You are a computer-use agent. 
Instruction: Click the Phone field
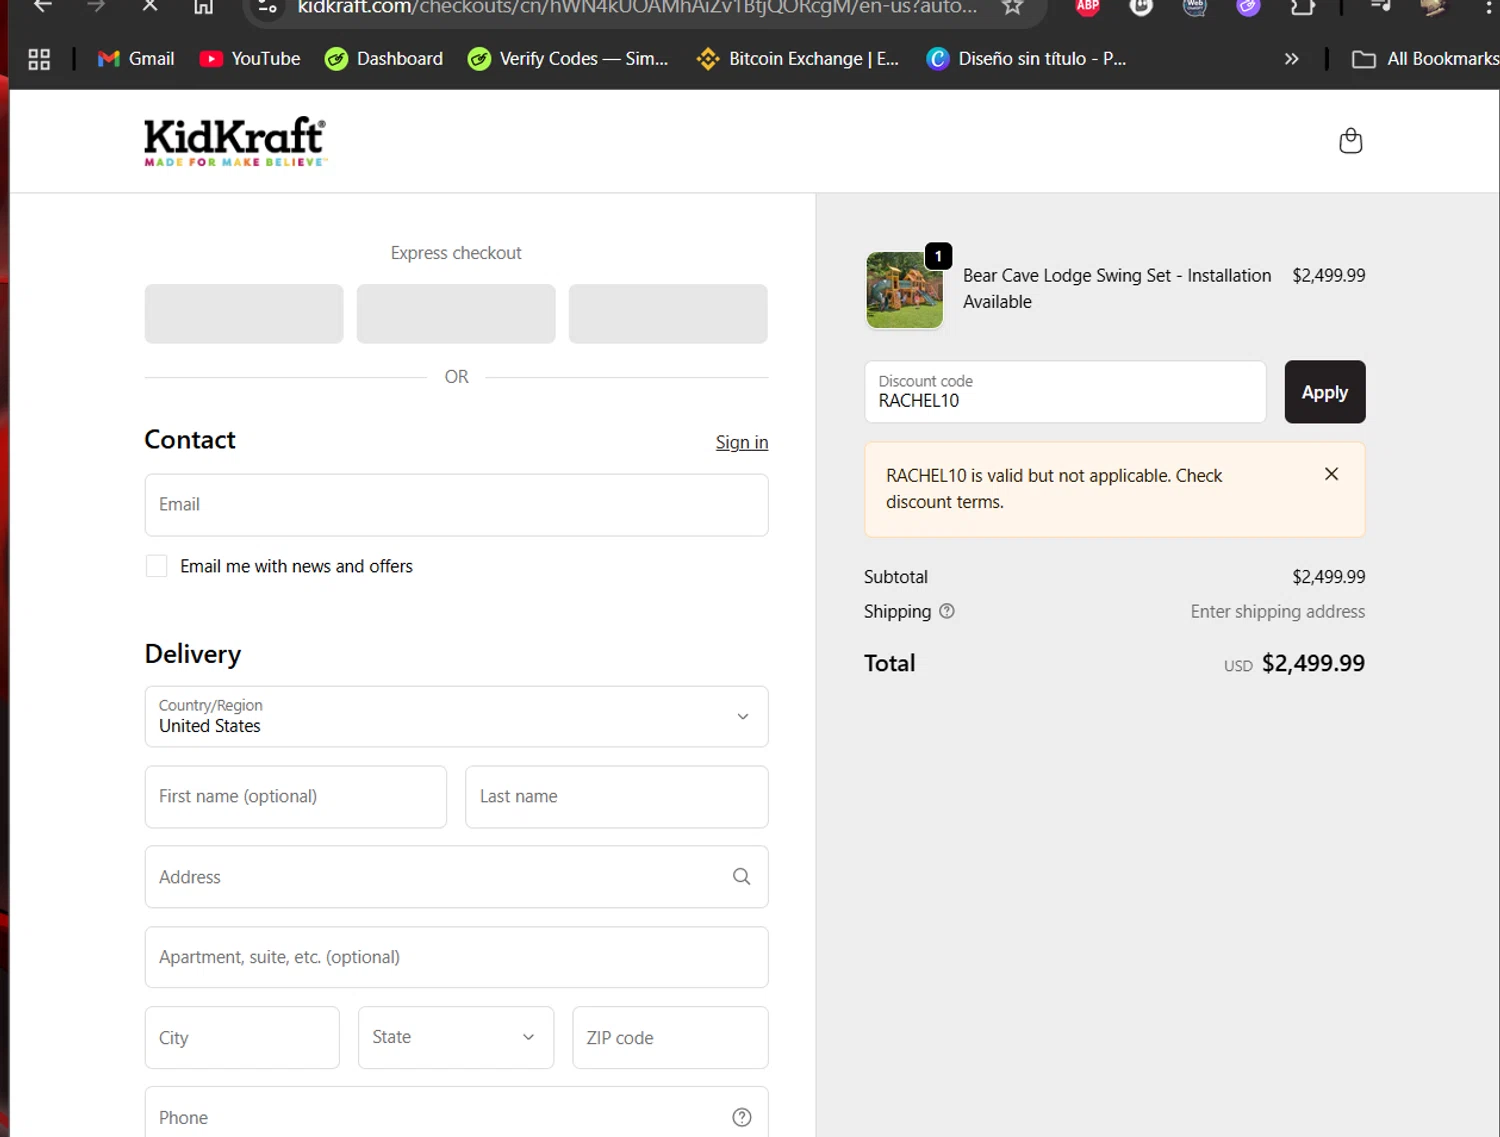pyautogui.click(x=456, y=1113)
